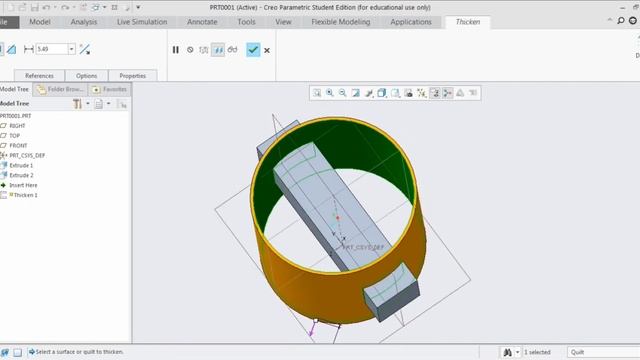This screenshot has width=640, height=360.
Task: Open the Tools ribbon tab
Action: click(247, 22)
